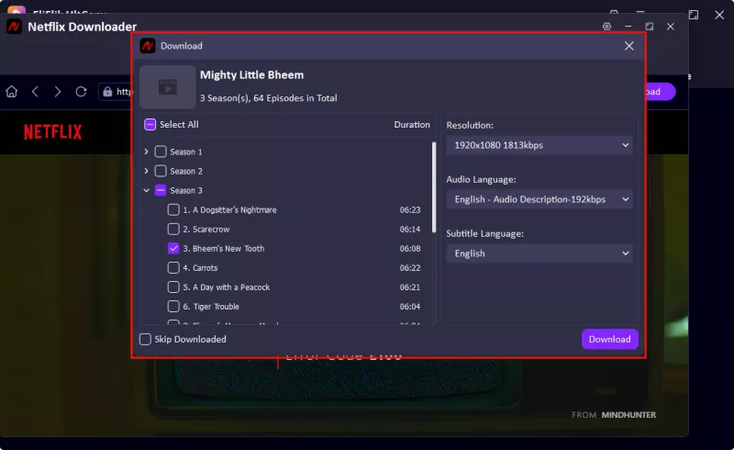Click the address bar URL field
The image size is (734, 450).
click(x=116, y=92)
